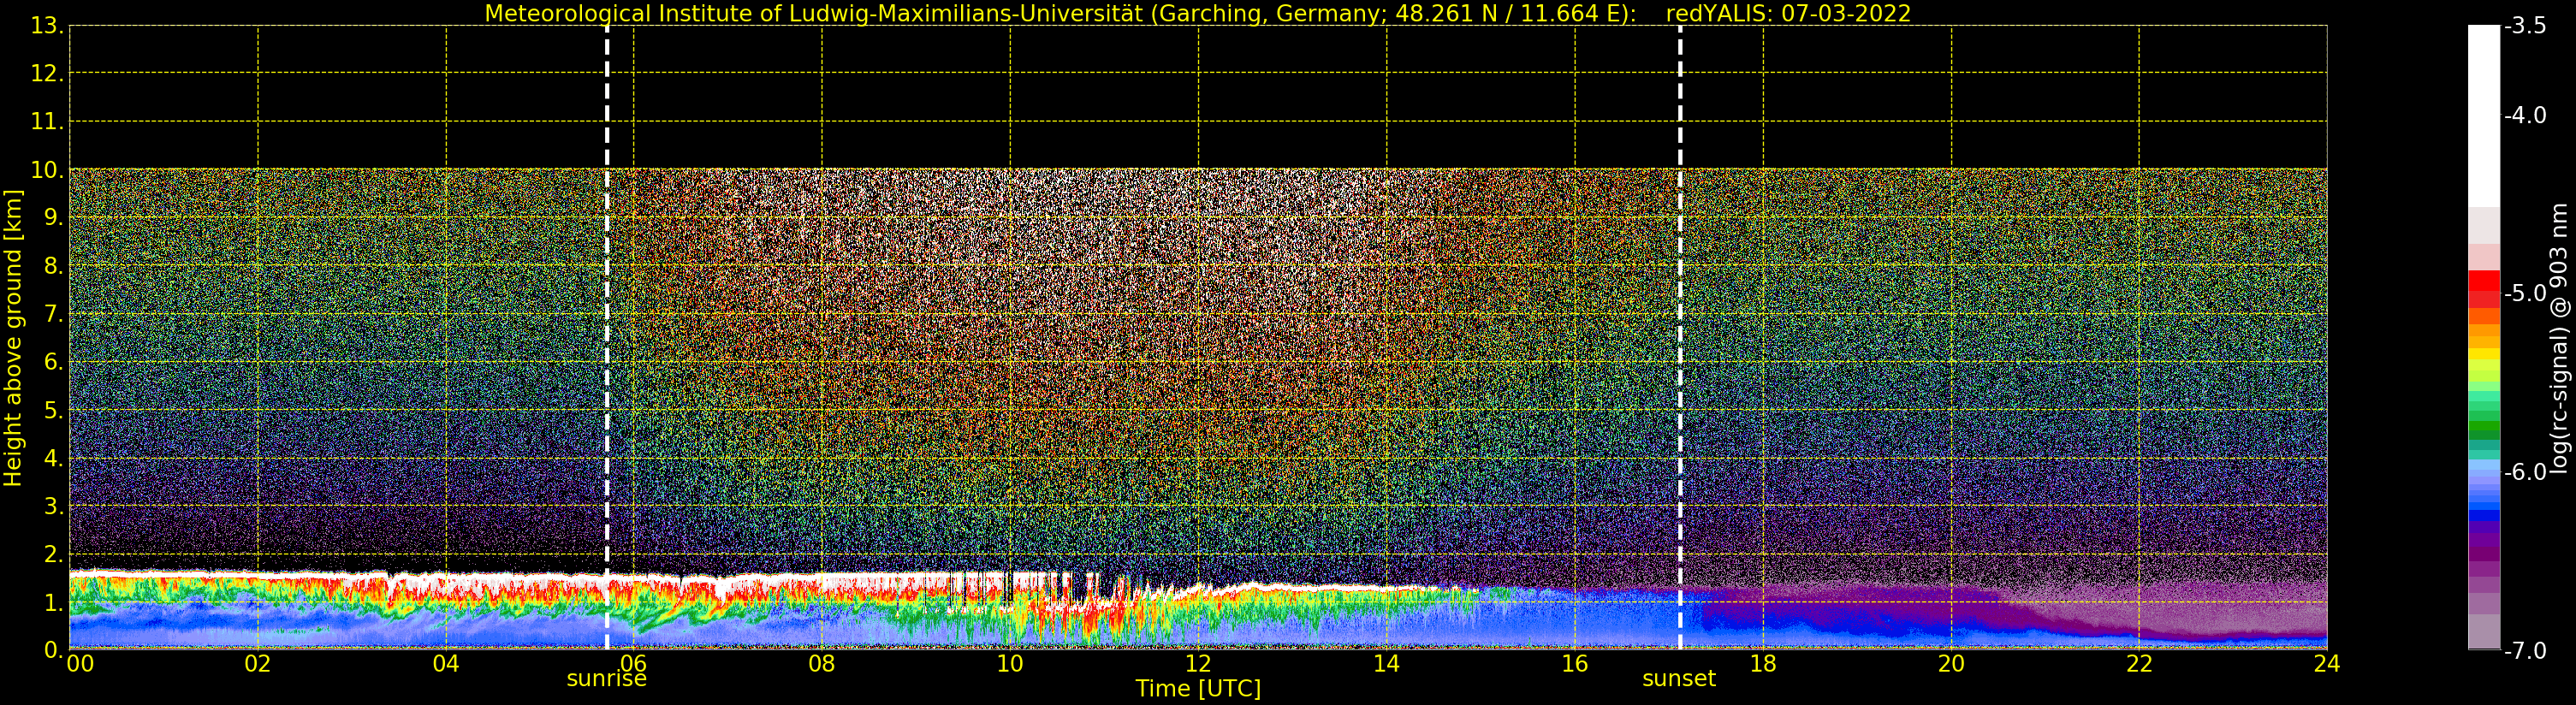Click the 'Height above ground [km]' axis label
The width and height of the screenshot is (2576, 705).
click(13, 338)
